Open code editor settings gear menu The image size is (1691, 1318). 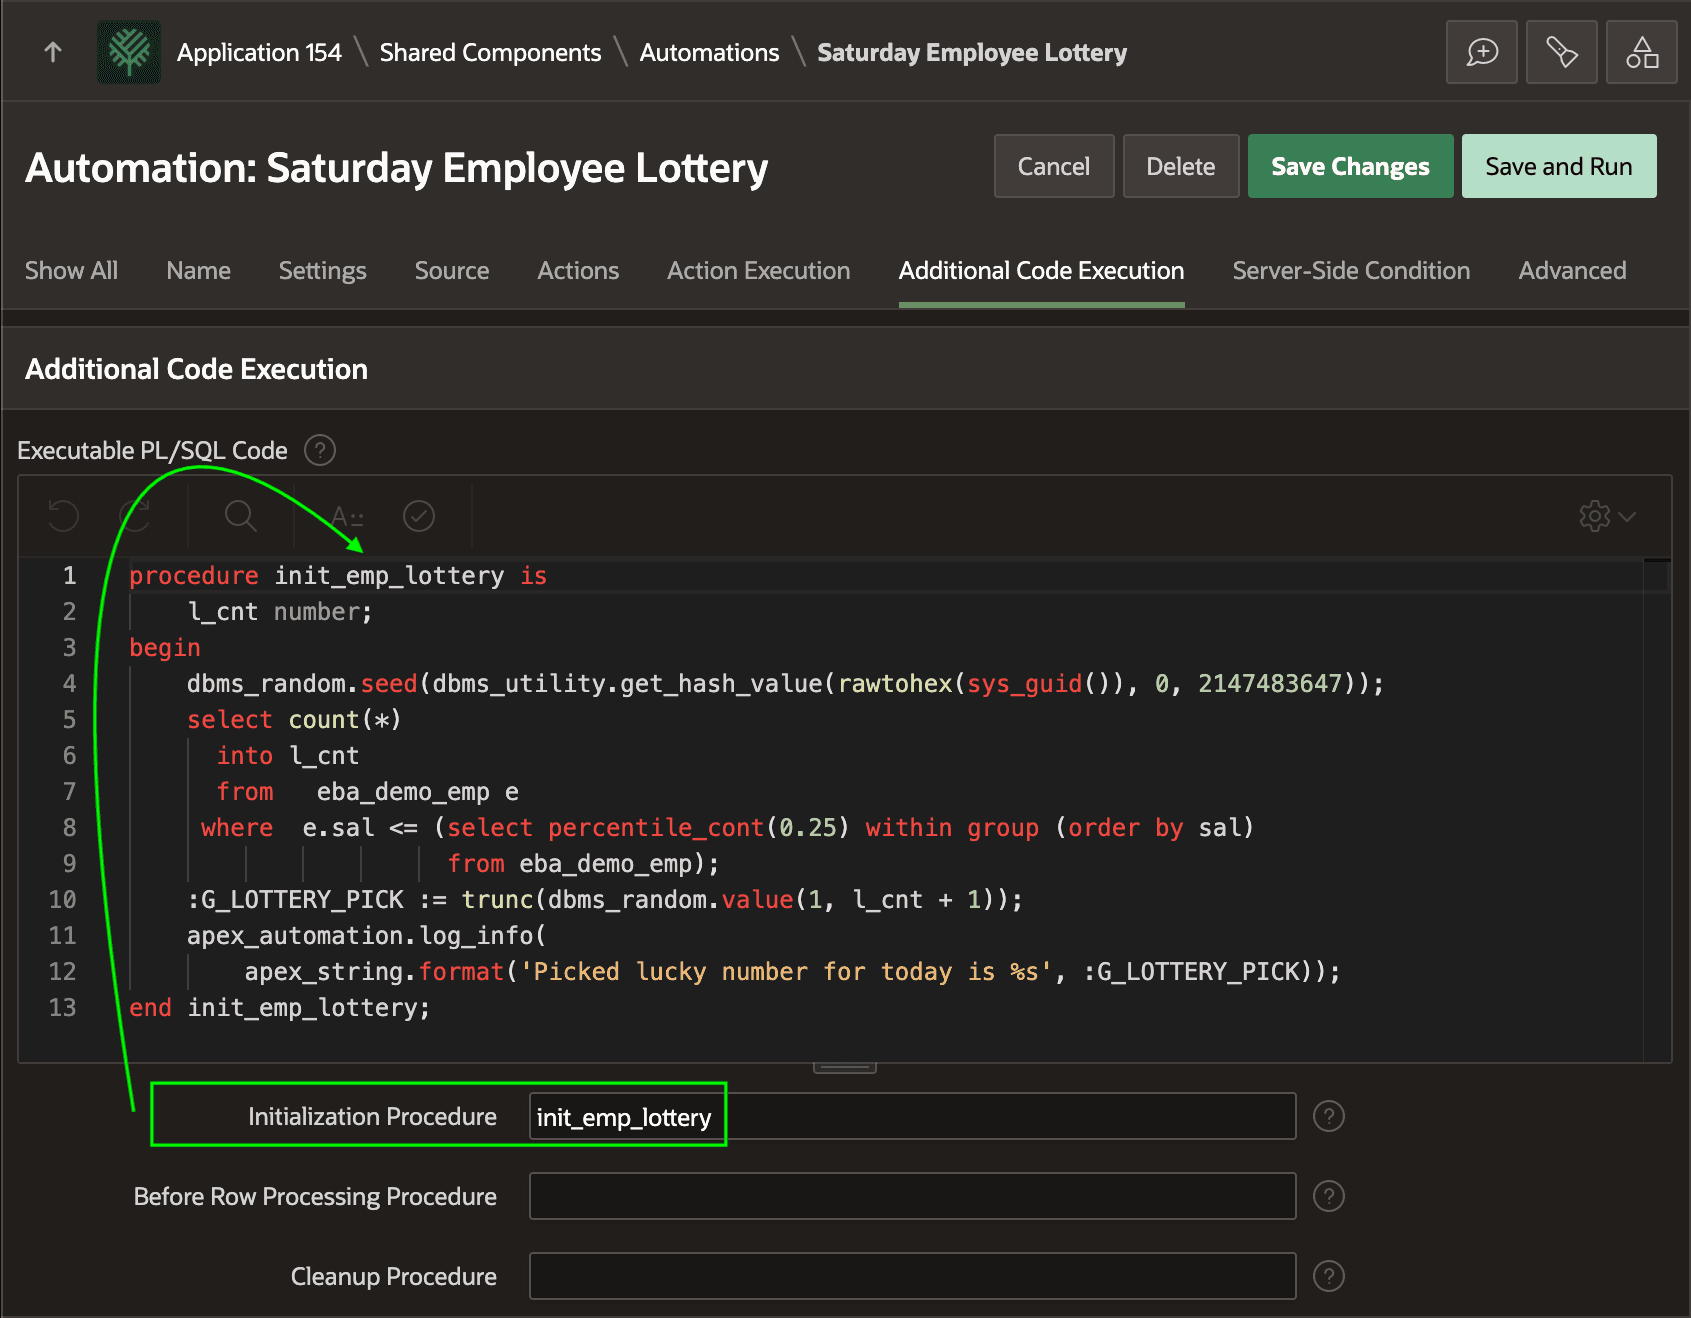click(1607, 516)
